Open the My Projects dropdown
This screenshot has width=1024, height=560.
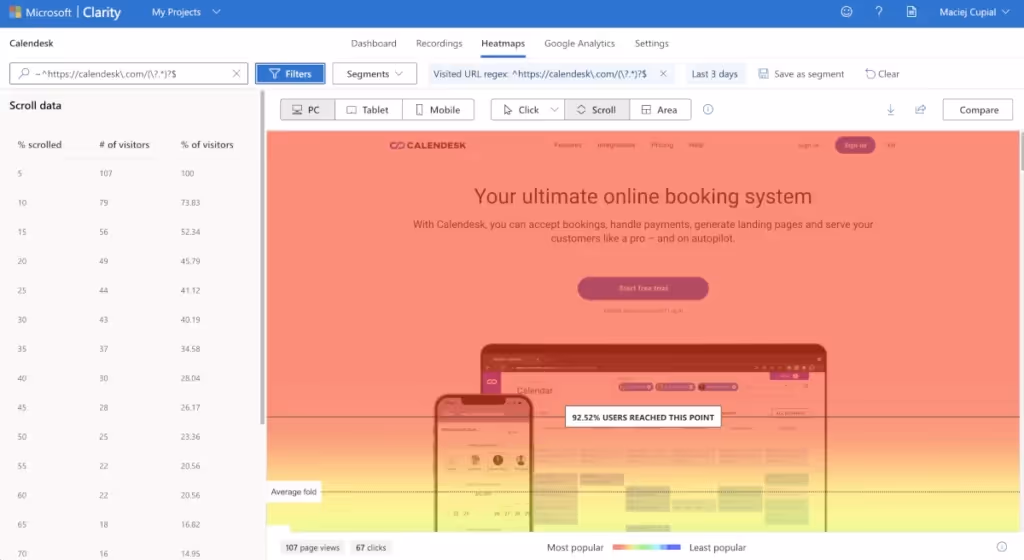point(186,12)
